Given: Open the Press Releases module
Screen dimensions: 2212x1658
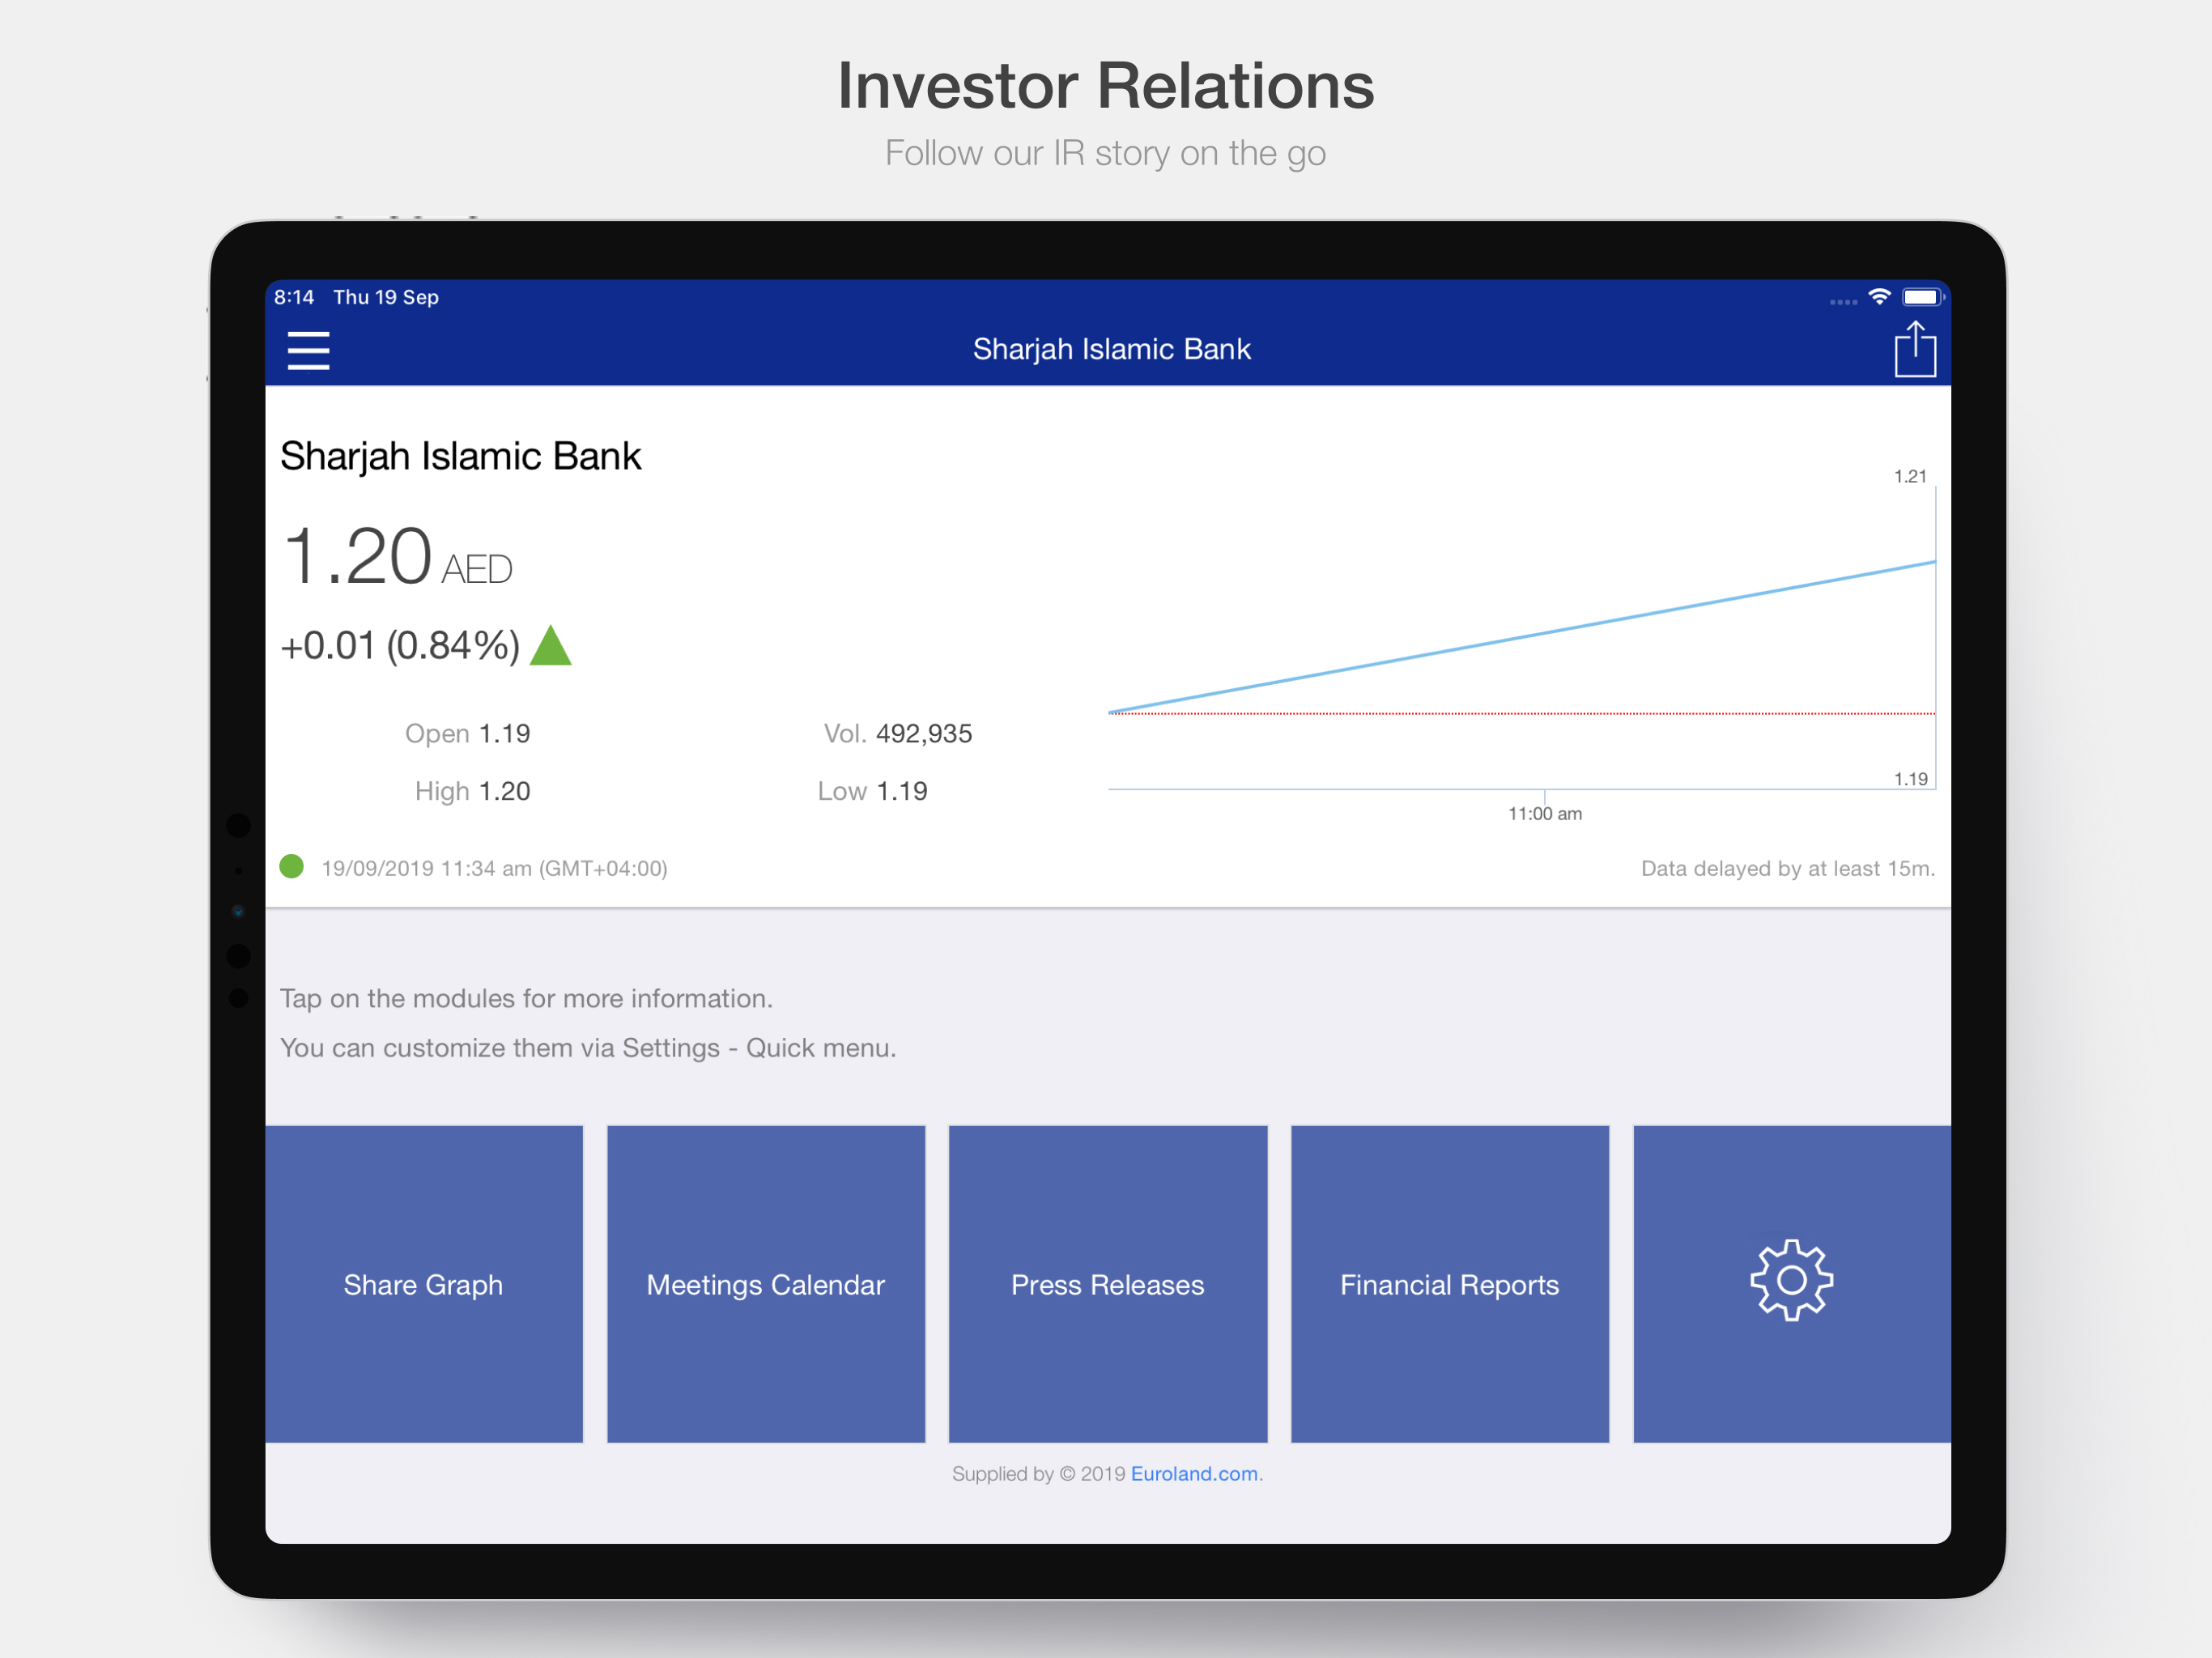Looking at the screenshot, I should [1108, 1283].
